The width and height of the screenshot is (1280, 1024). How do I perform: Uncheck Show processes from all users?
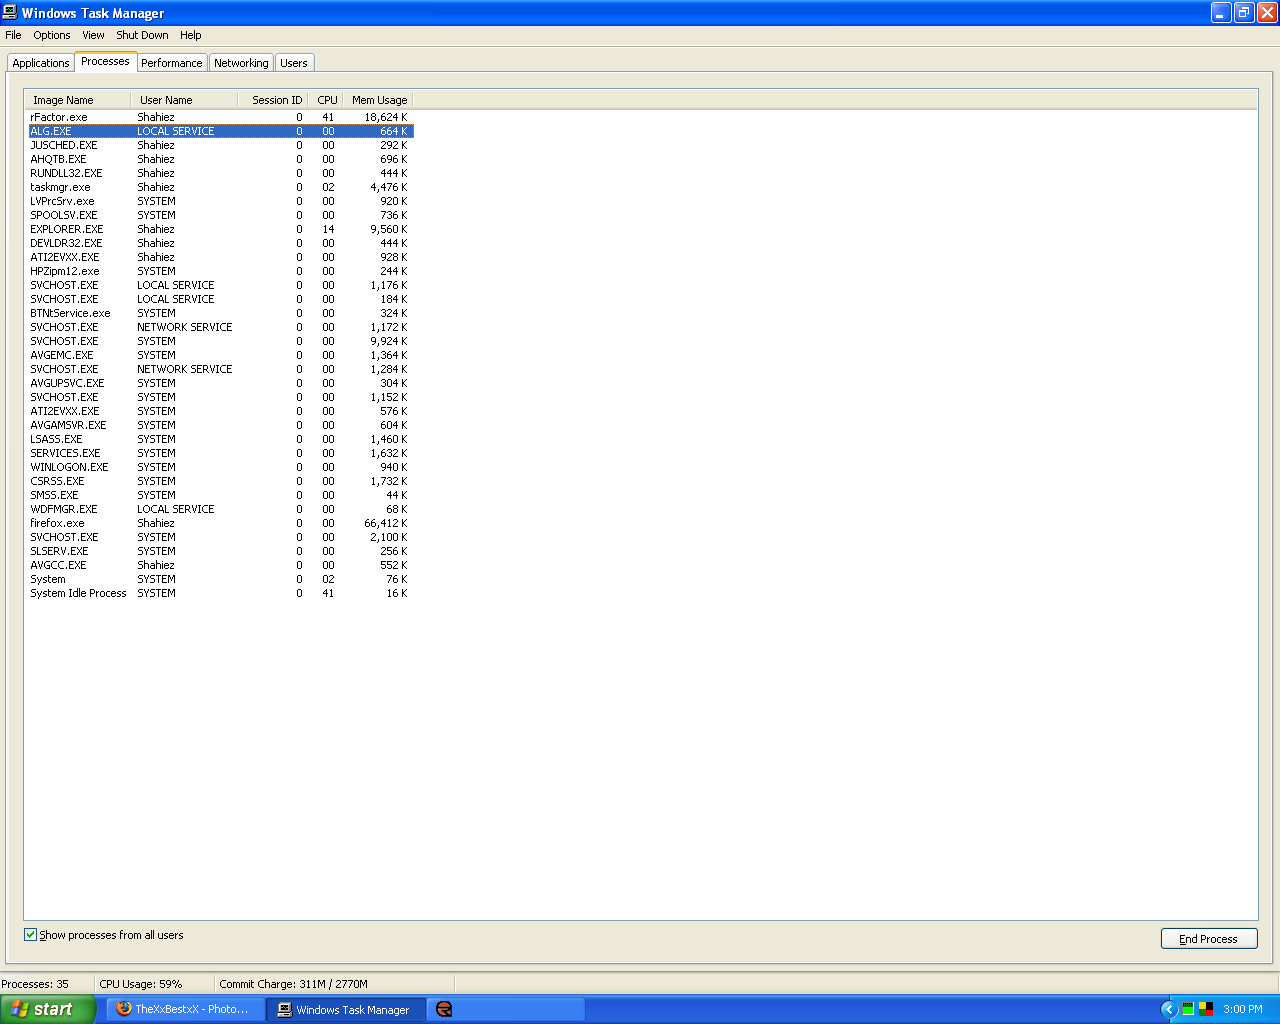31,935
